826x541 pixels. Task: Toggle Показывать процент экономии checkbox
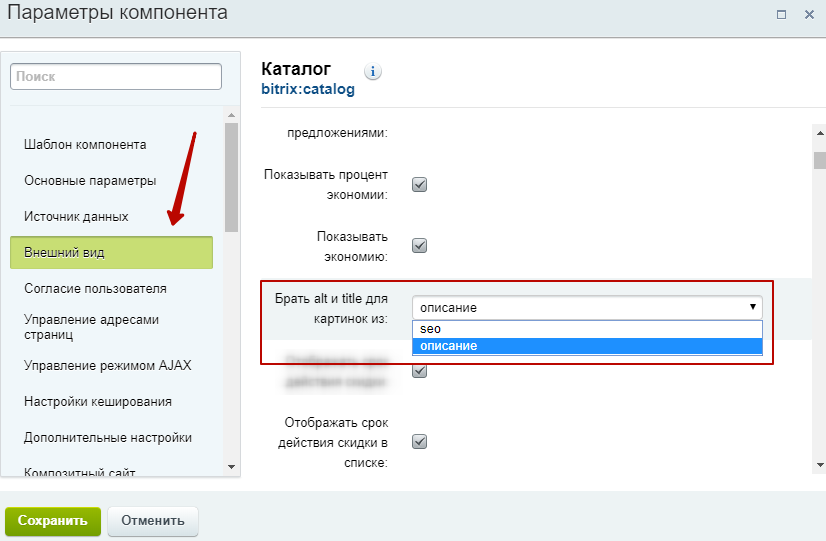[420, 184]
